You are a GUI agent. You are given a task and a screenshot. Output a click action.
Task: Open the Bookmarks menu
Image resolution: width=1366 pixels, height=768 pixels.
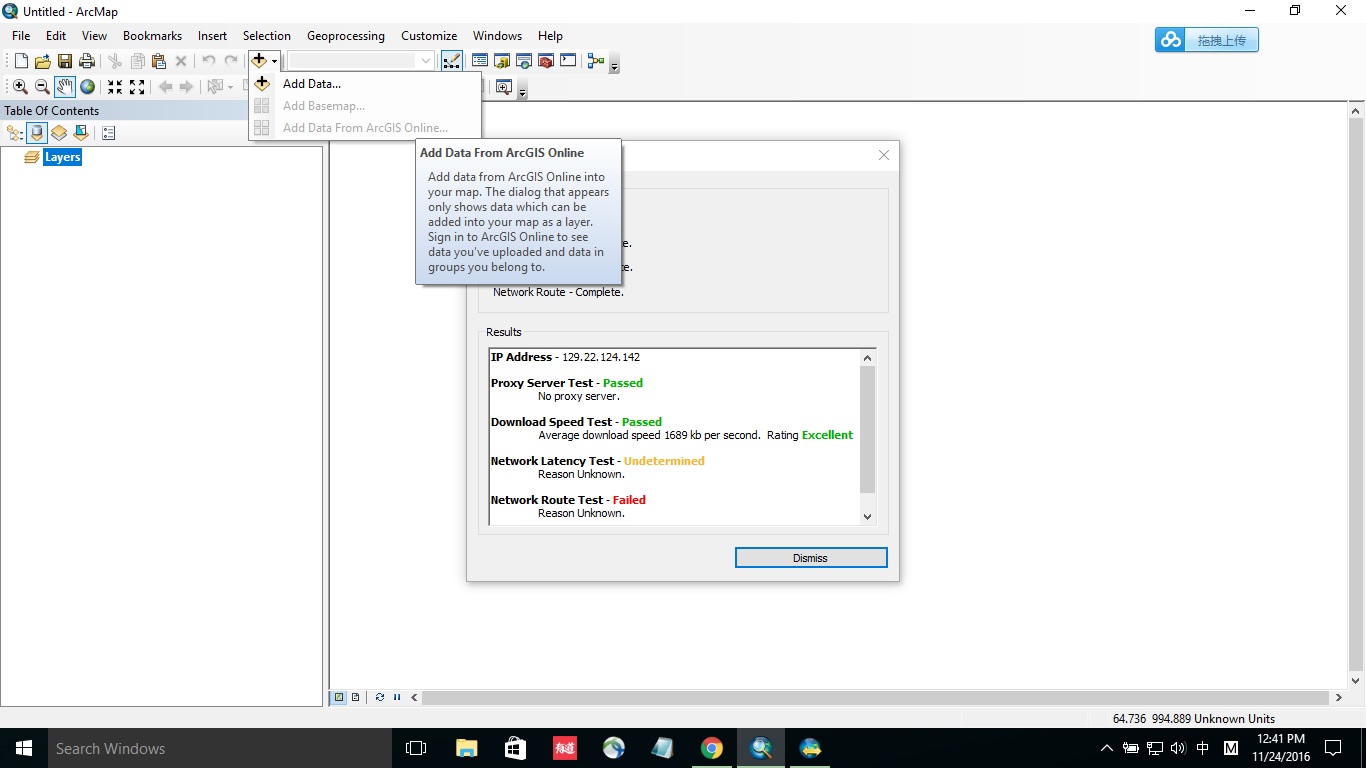pos(152,36)
